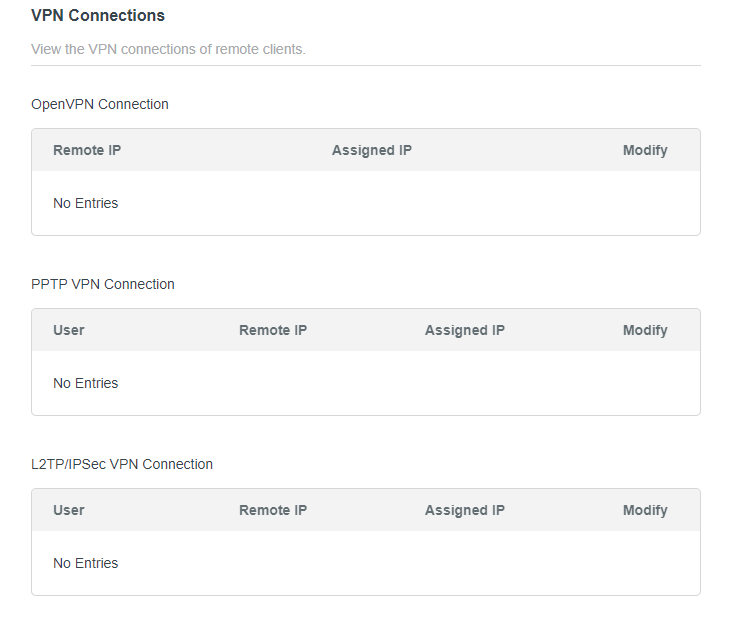742x624 pixels.
Task: Click User column header in L2TP/IPSec table
Action: click(x=69, y=510)
